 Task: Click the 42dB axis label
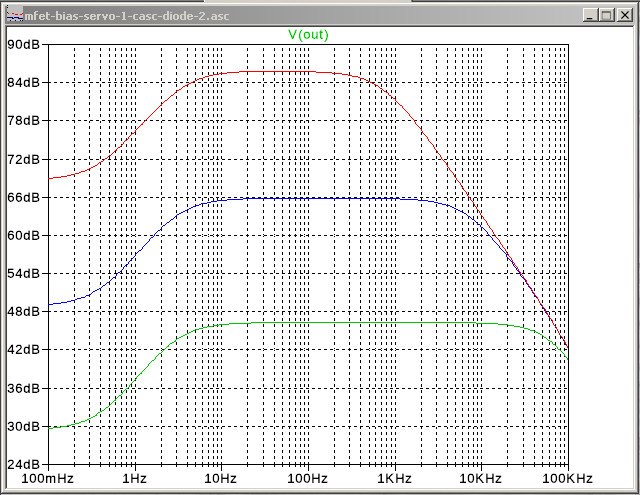click(23, 350)
